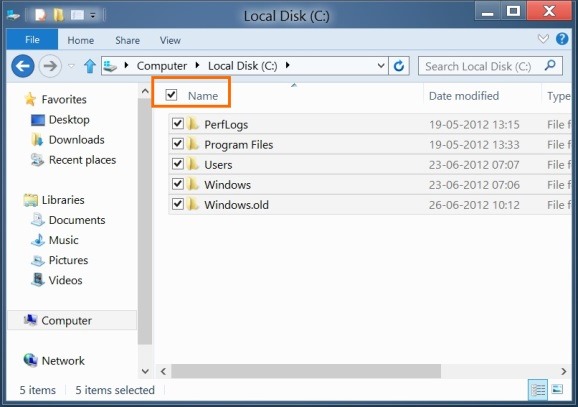The height and width of the screenshot is (407, 578).
Task: Go up one folder level
Action: [90, 66]
